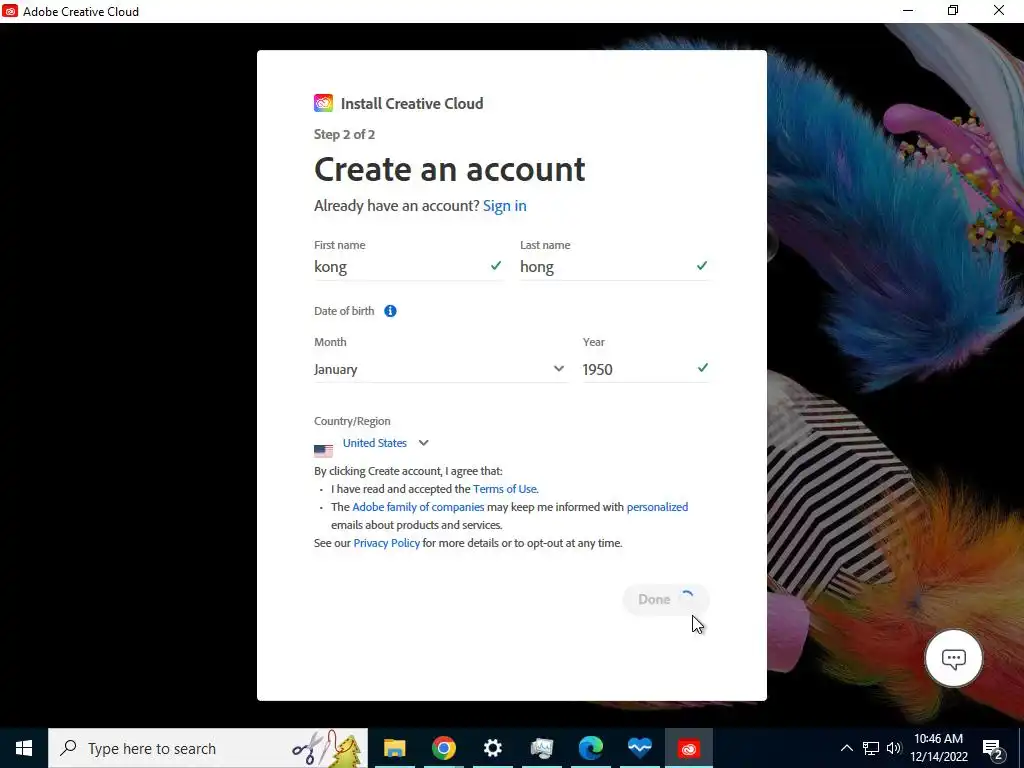The width and height of the screenshot is (1024, 768).
Task: Click the Last name field containing hong
Action: 615,266
